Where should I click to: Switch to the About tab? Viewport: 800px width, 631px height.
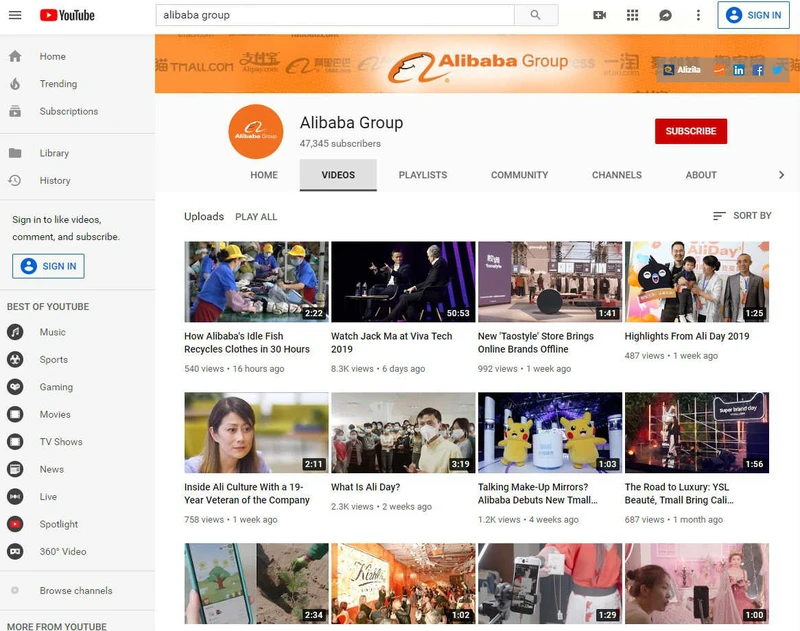[701, 175]
